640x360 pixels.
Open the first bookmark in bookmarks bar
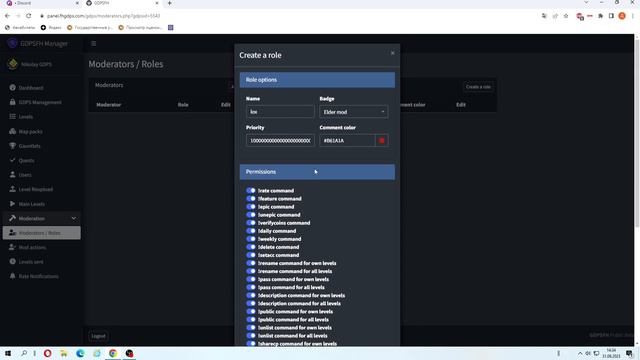pos(20,28)
